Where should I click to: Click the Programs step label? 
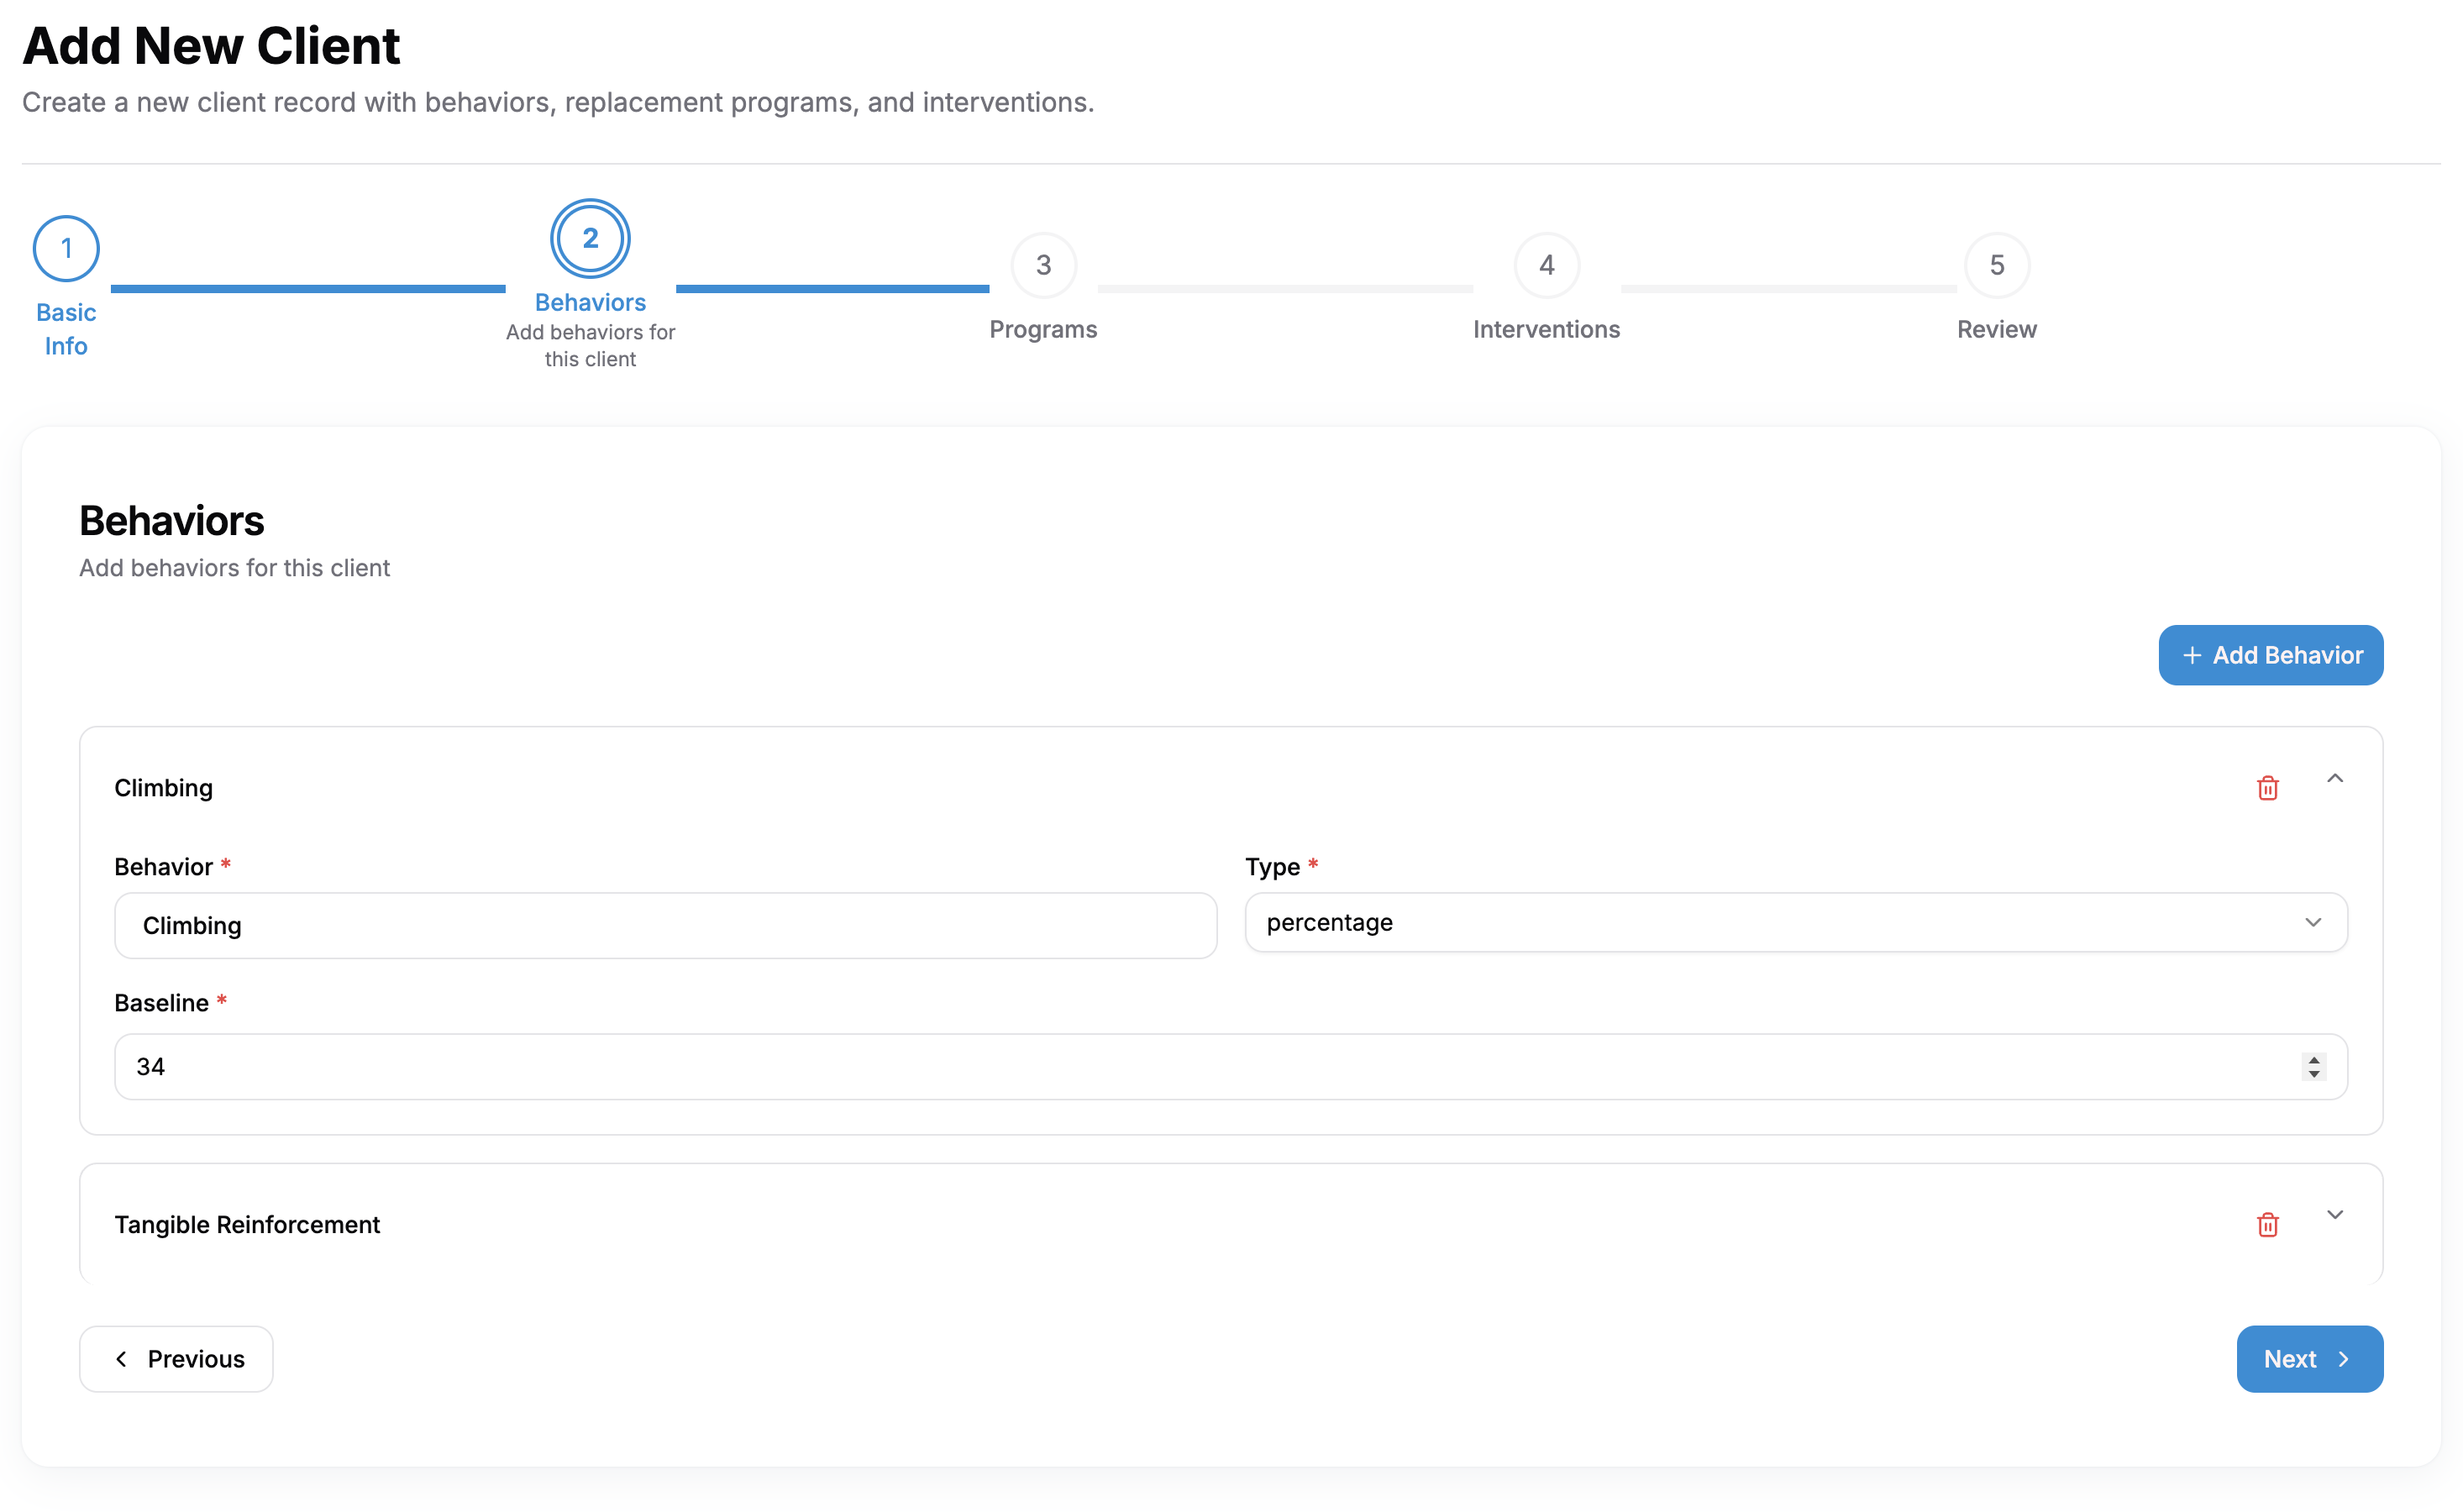pyautogui.click(x=1043, y=330)
